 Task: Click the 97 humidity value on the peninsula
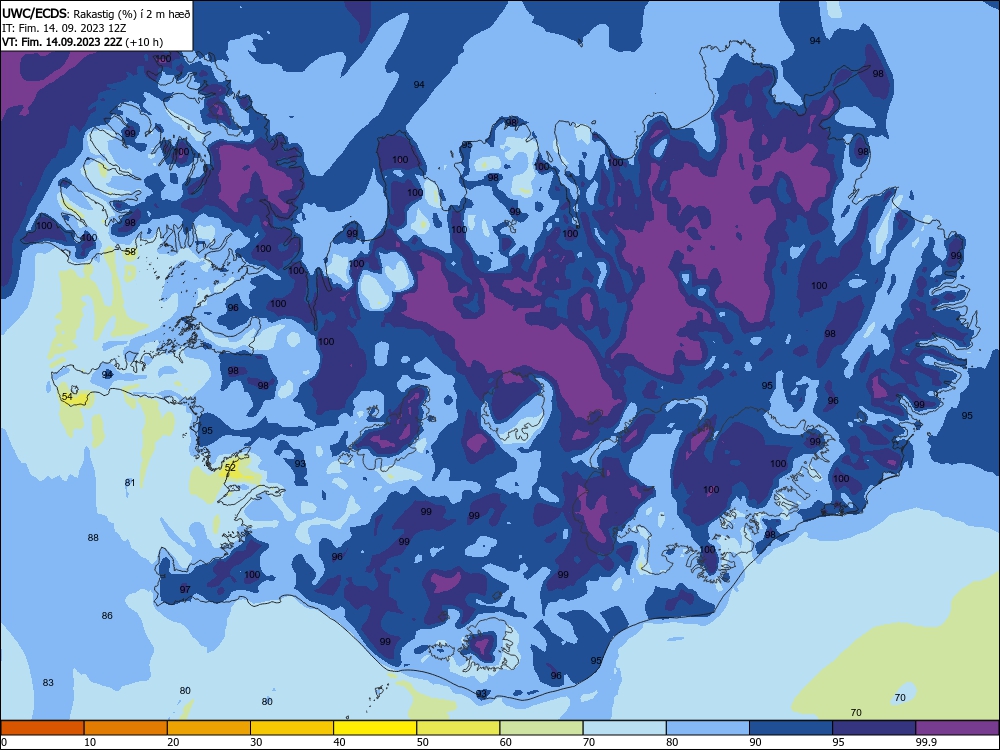pos(185,589)
